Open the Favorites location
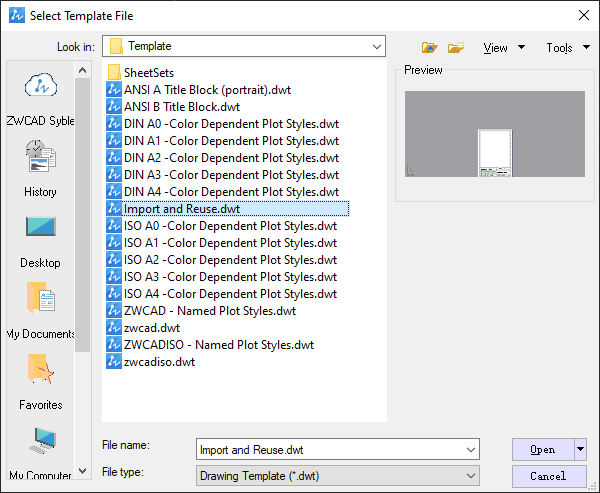This screenshot has width=600, height=493. [x=41, y=382]
